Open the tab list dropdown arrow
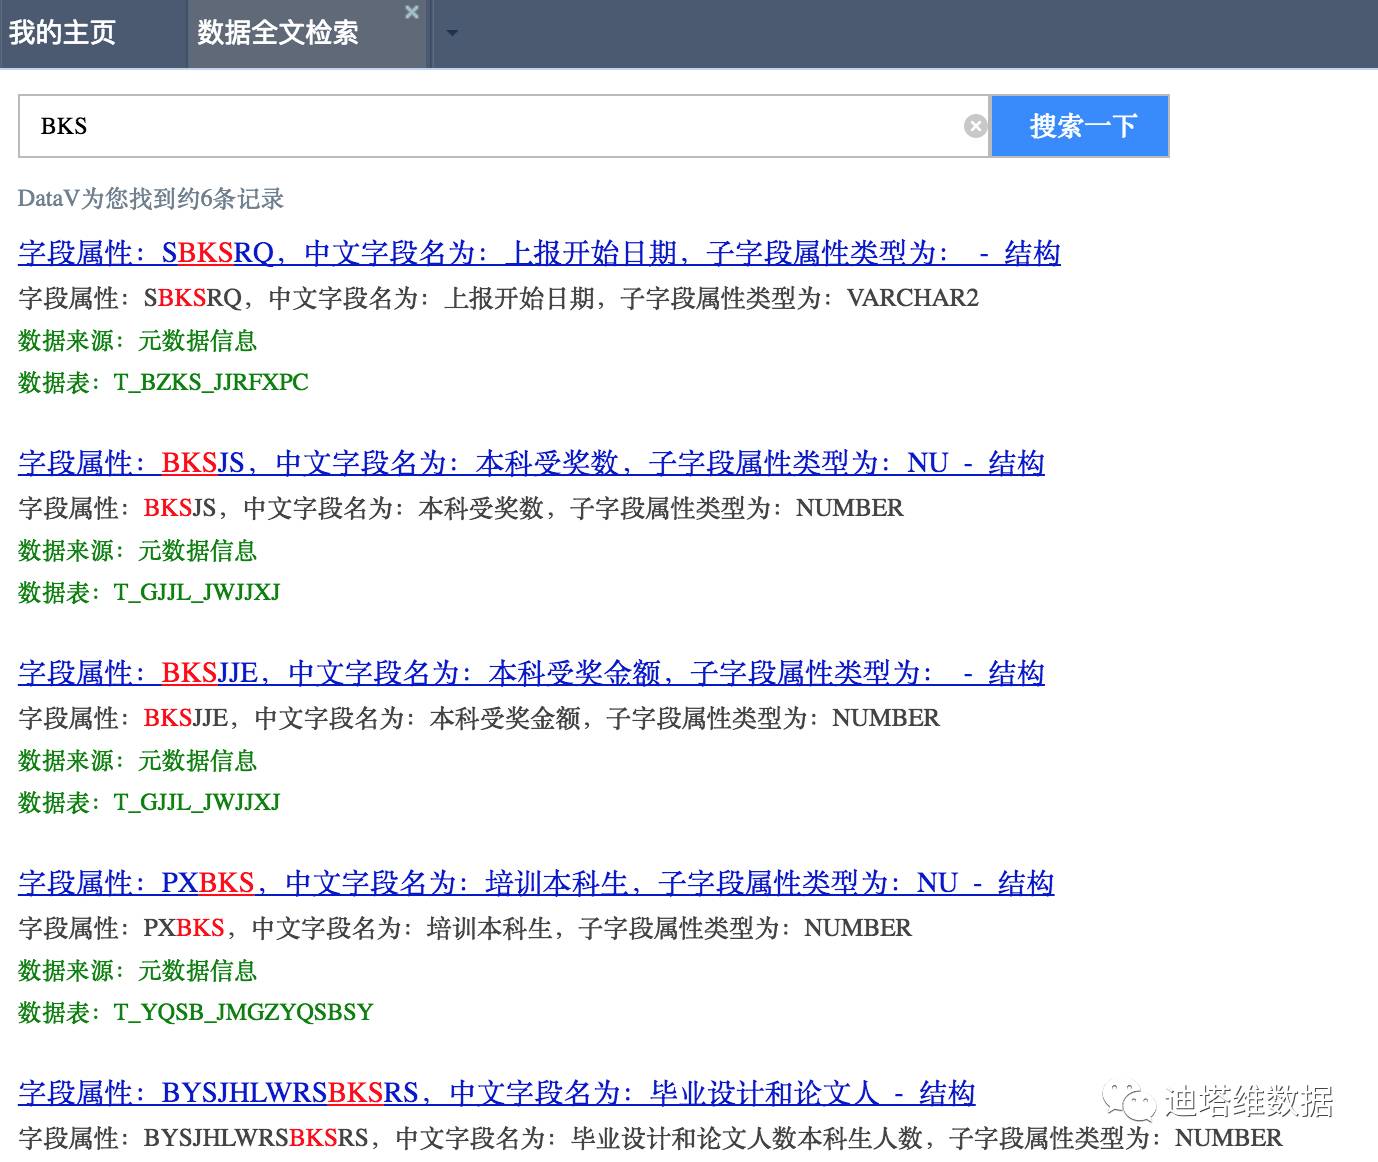This screenshot has width=1378, height=1162. (452, 33)
